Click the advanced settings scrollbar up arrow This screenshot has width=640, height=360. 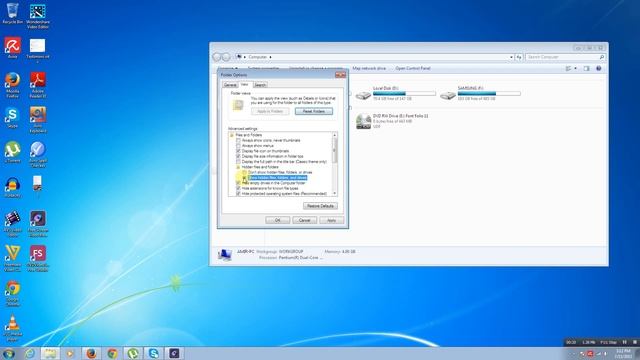coord(335,135)
